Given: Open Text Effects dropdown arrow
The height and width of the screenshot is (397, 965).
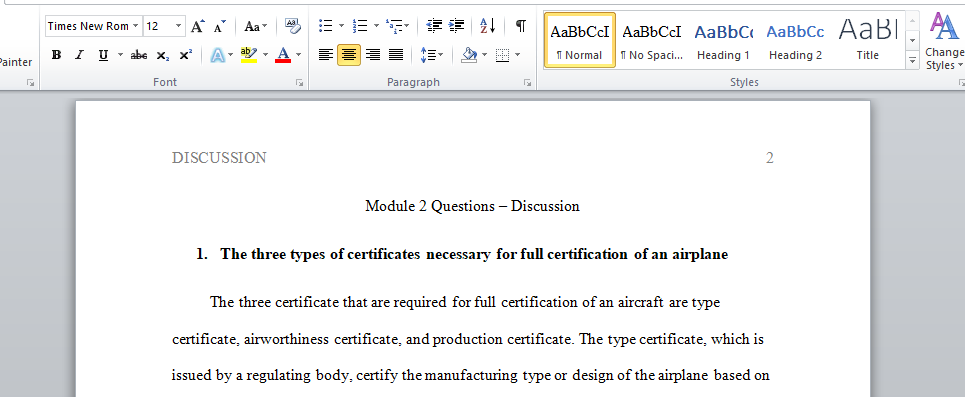Looking at the screenshot, I should (231, 55).
